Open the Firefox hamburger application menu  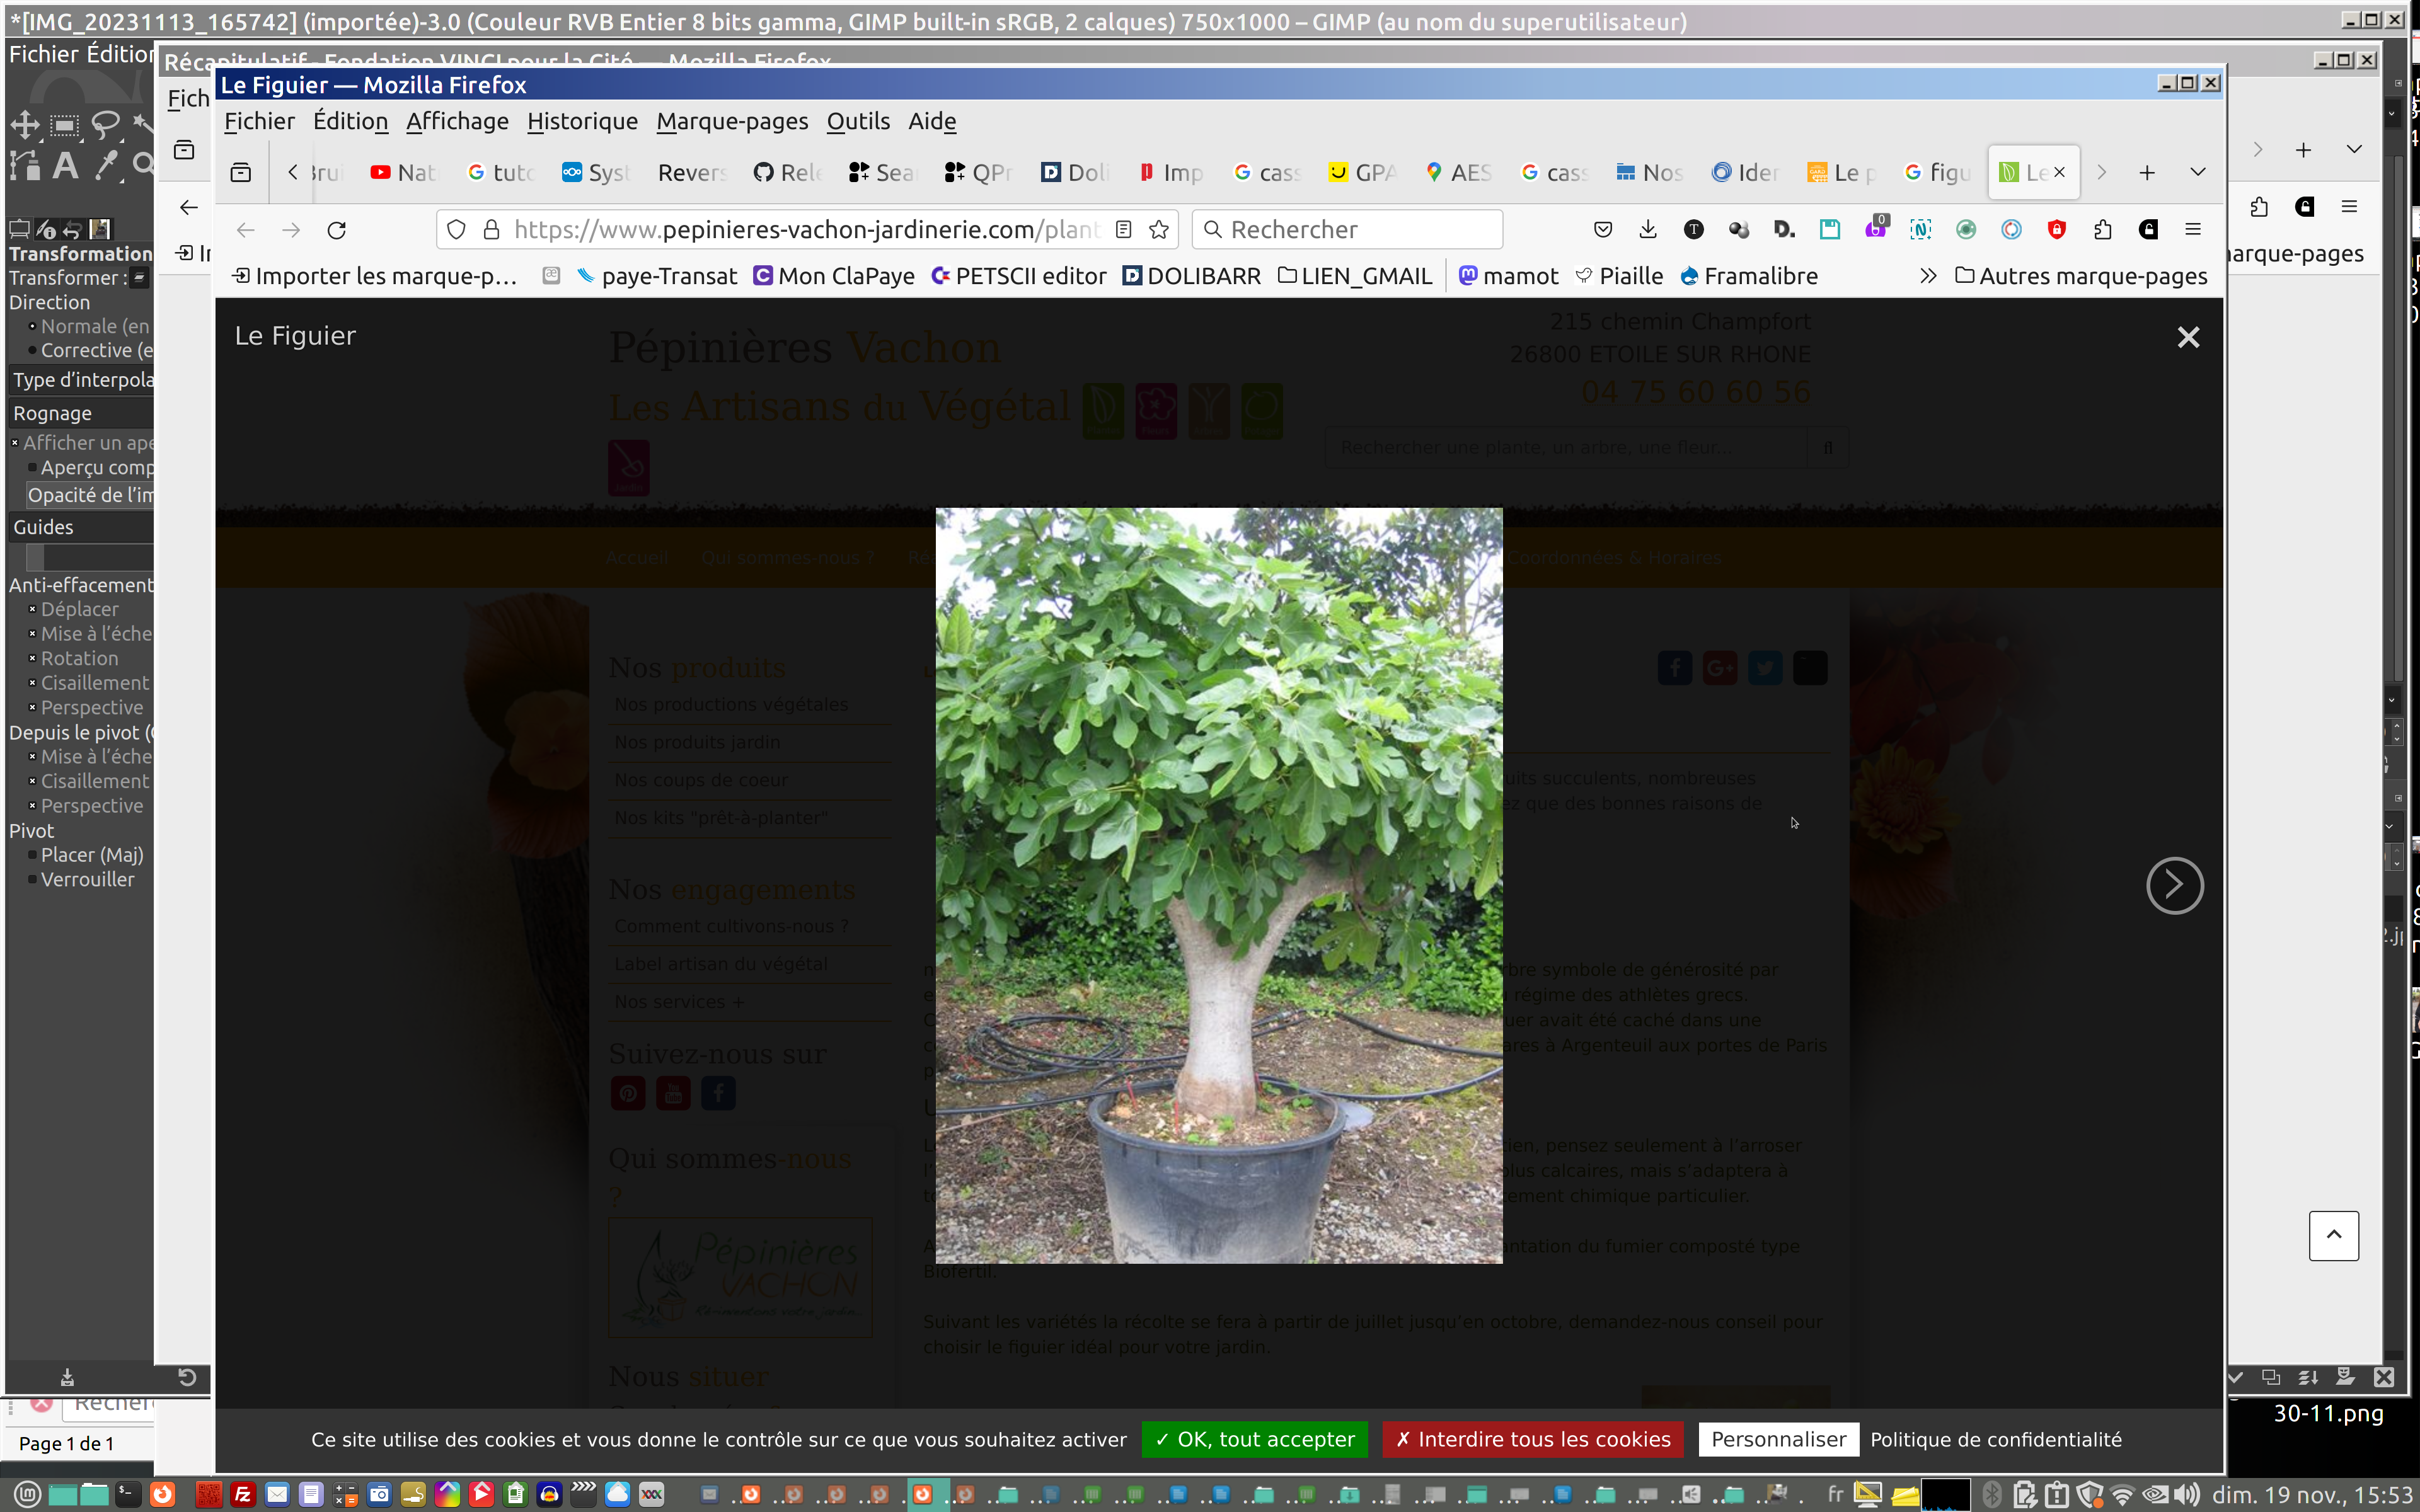point(2193,230)
